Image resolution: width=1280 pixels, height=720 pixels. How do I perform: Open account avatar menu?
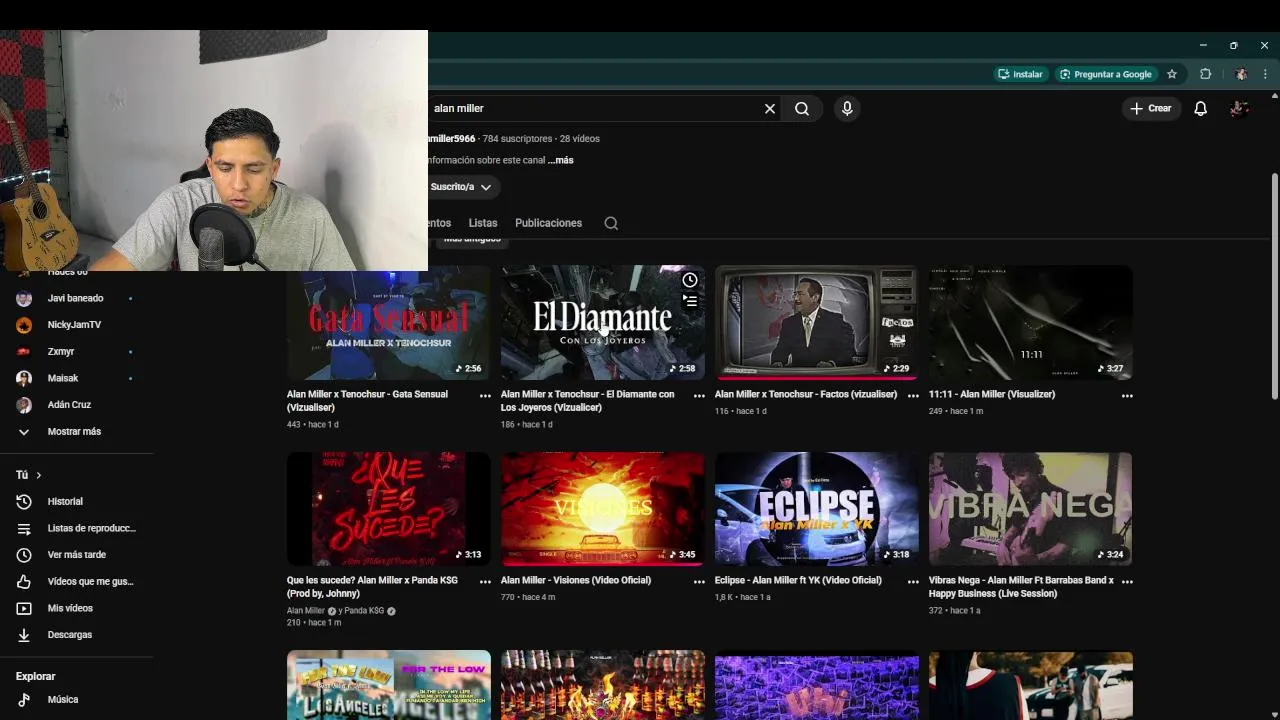pos(1239,108)
